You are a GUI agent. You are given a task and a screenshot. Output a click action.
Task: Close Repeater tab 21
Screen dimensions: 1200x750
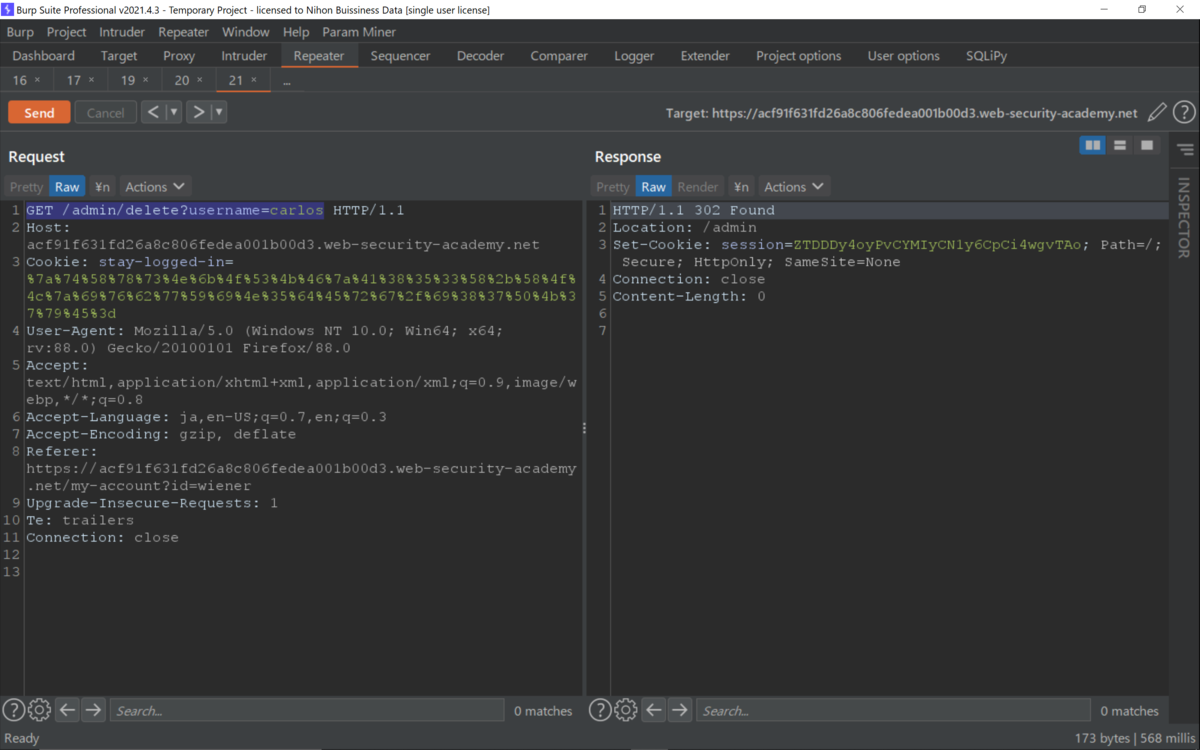254,80
